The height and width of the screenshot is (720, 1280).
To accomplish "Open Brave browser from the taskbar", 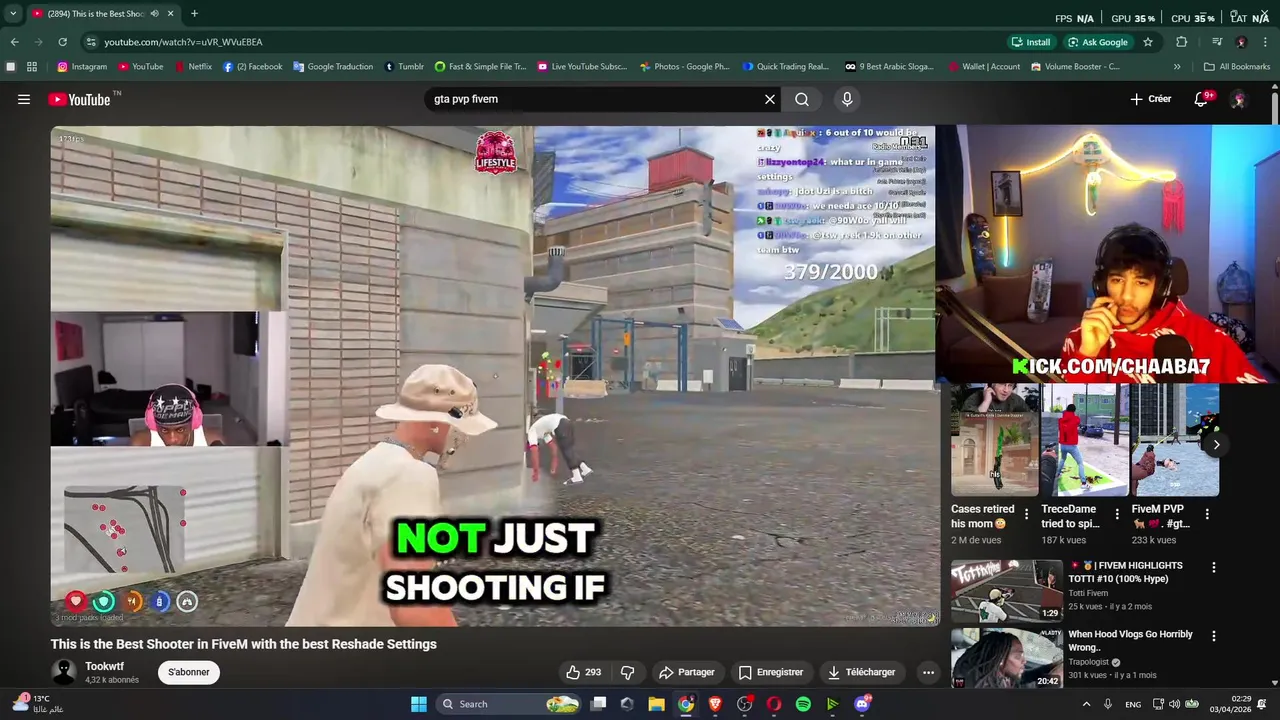I will pyautogui.click(x=715, y=704).
